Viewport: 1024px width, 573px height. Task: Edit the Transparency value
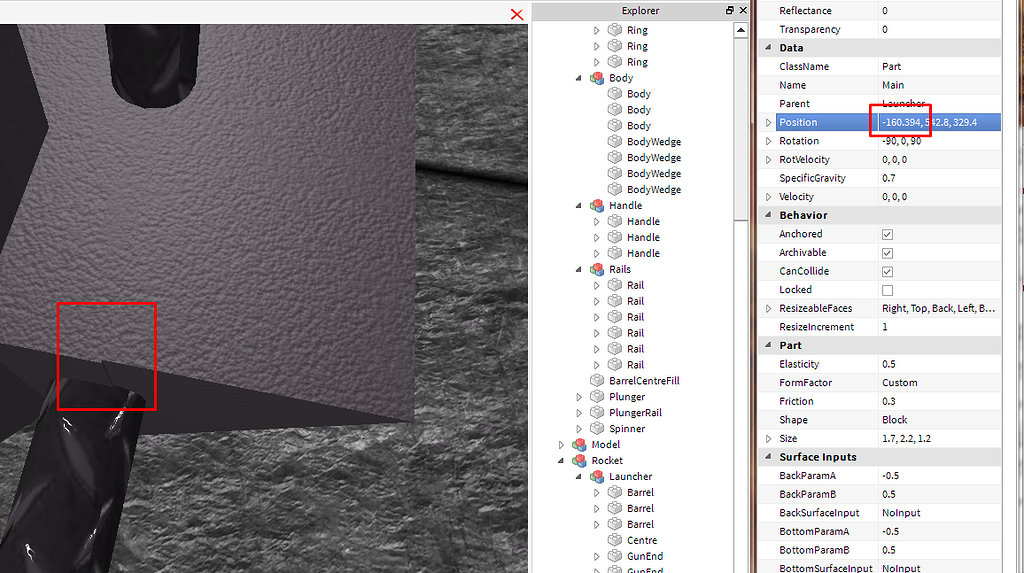click(x=940, y=29)
